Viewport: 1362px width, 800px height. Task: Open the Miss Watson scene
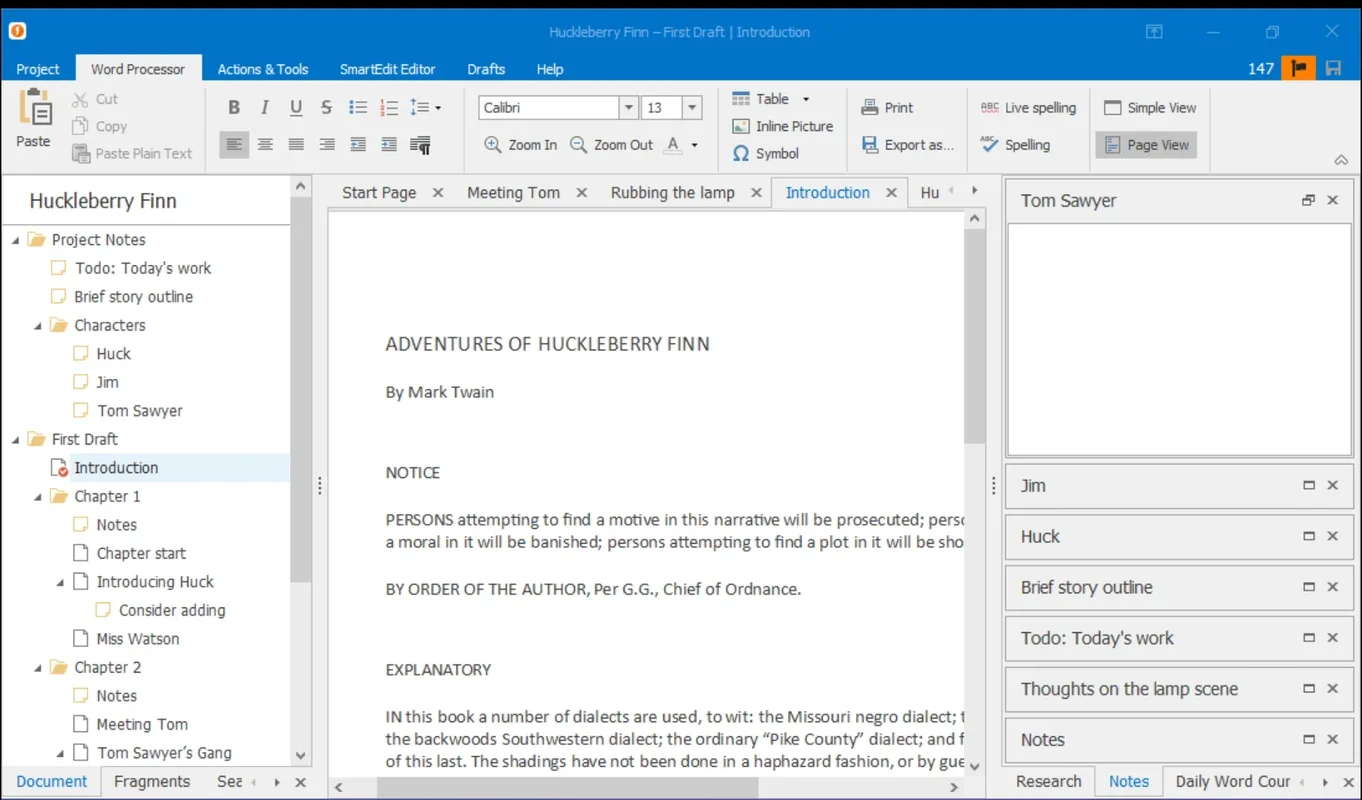click(x=138, y=639)
